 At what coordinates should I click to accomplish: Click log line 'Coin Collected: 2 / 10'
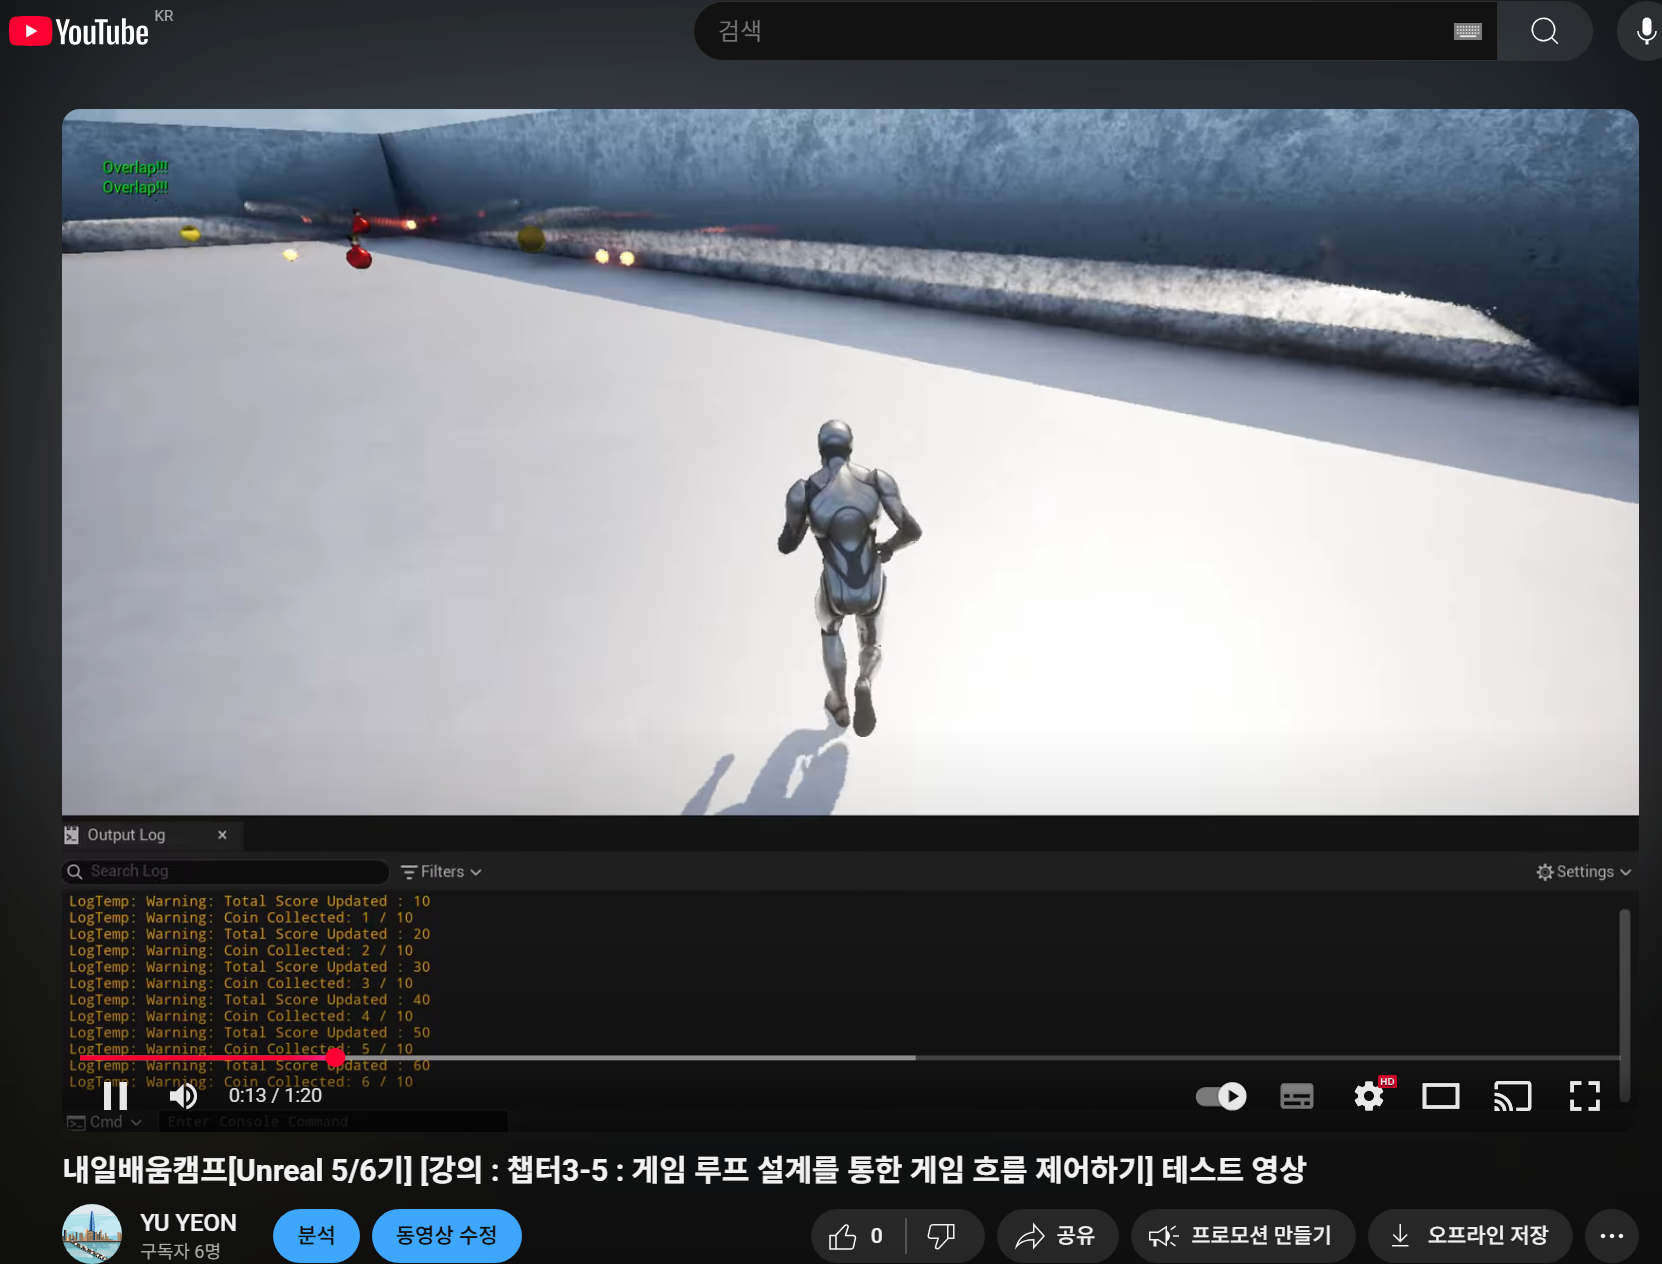pyautogui.click(x=241, y=951)
